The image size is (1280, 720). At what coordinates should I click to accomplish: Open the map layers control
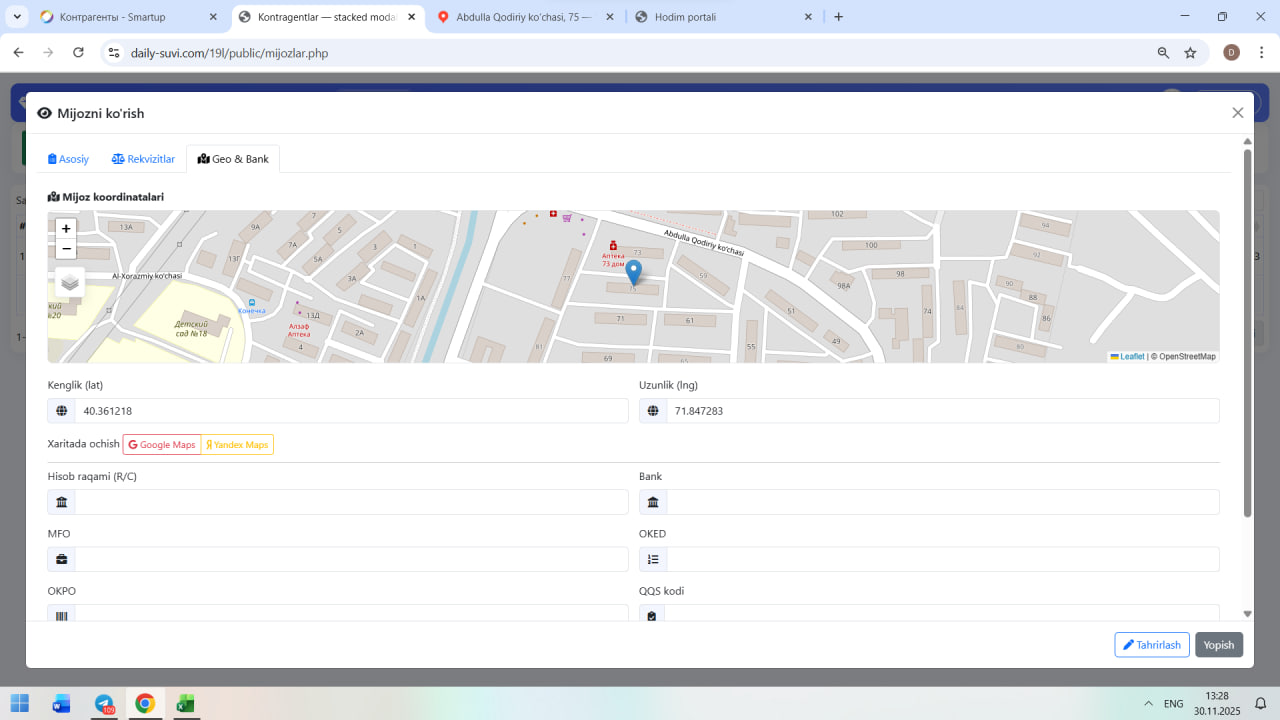70,283
